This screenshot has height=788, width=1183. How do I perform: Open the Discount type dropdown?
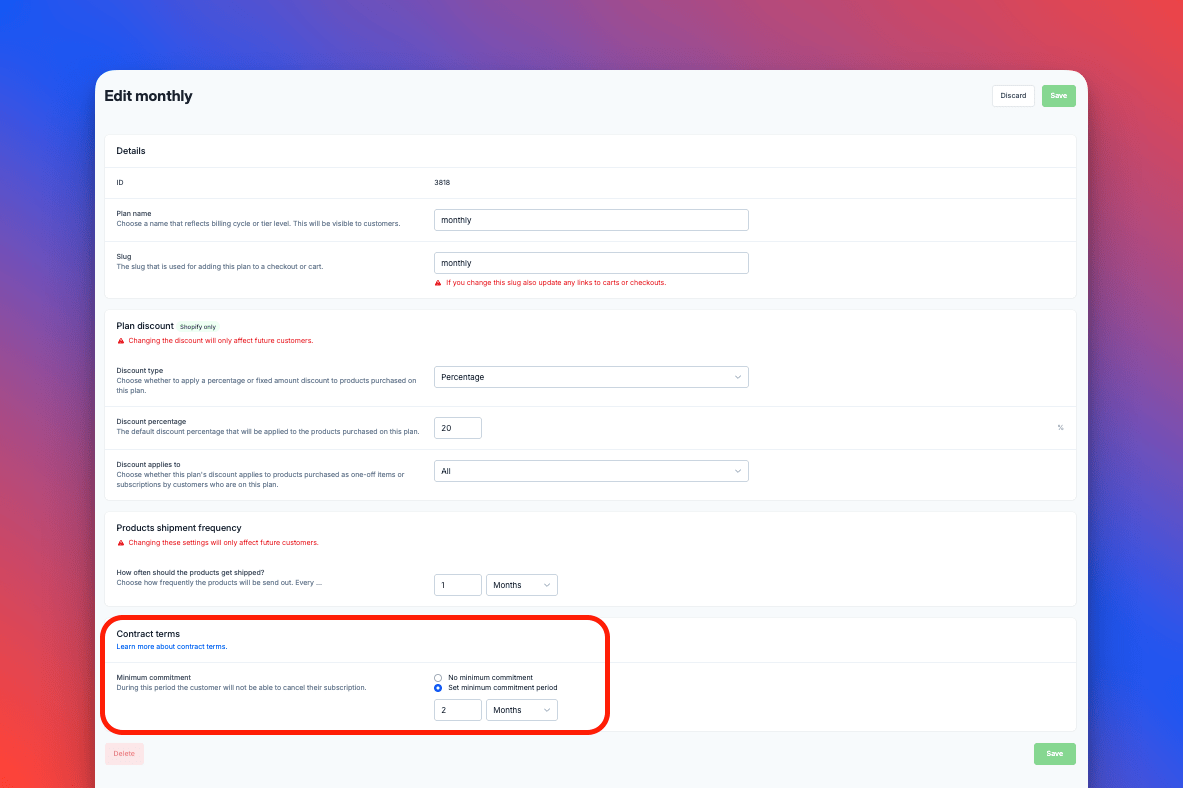point(591,377)
